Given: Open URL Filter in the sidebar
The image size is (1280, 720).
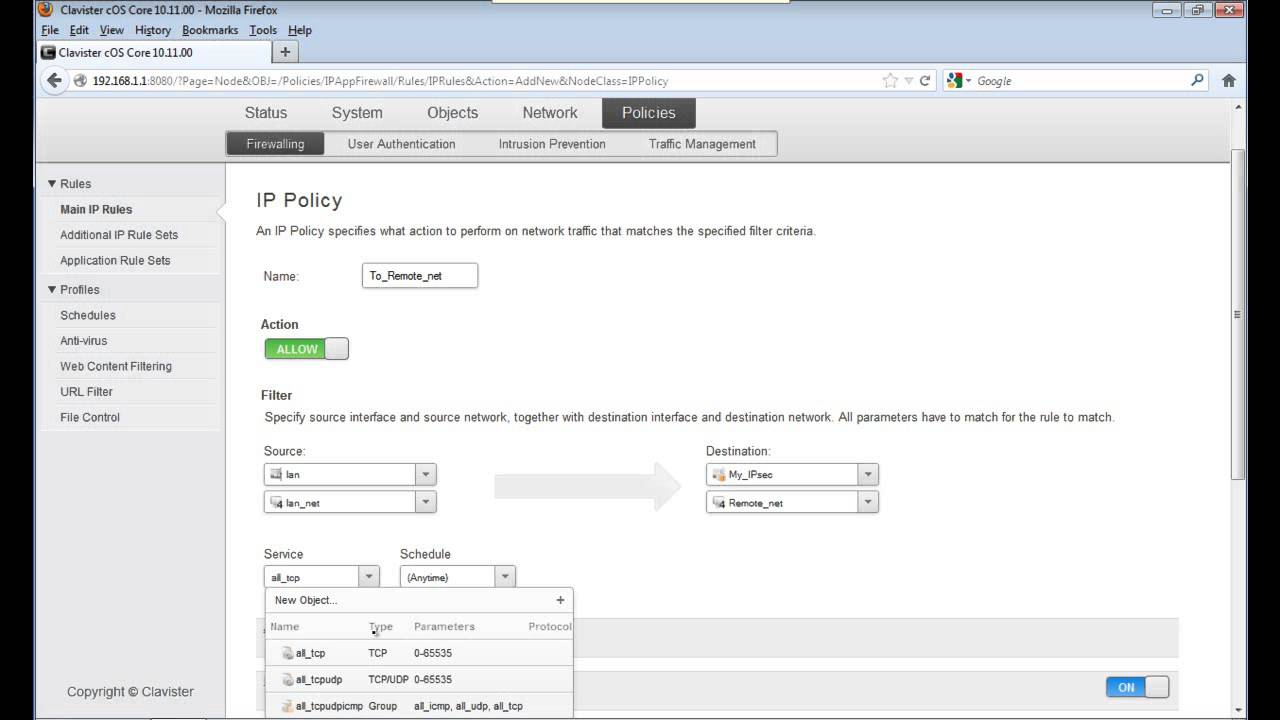Looking at the screenshot, I should (x=86, y=392).
